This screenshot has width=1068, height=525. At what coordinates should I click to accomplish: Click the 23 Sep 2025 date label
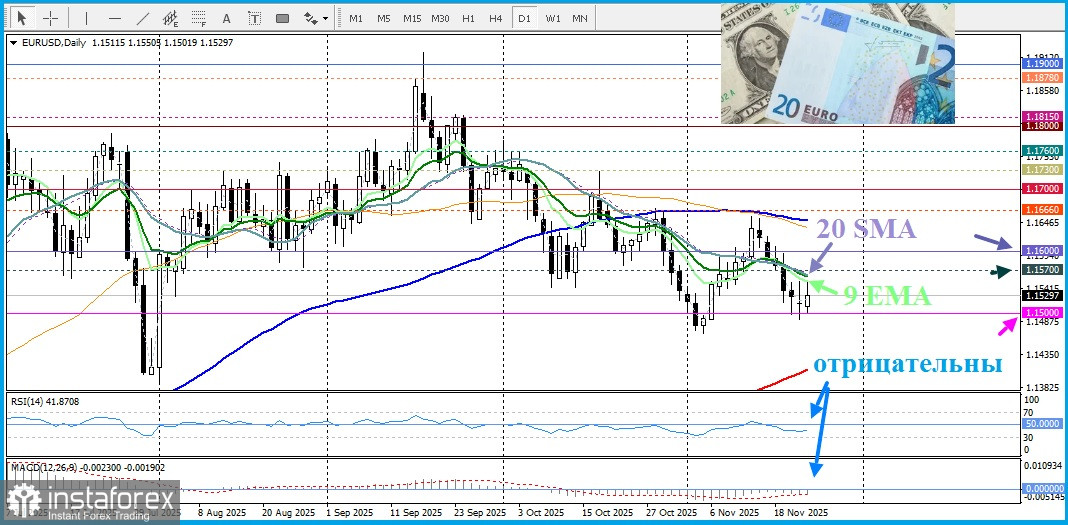481,512
